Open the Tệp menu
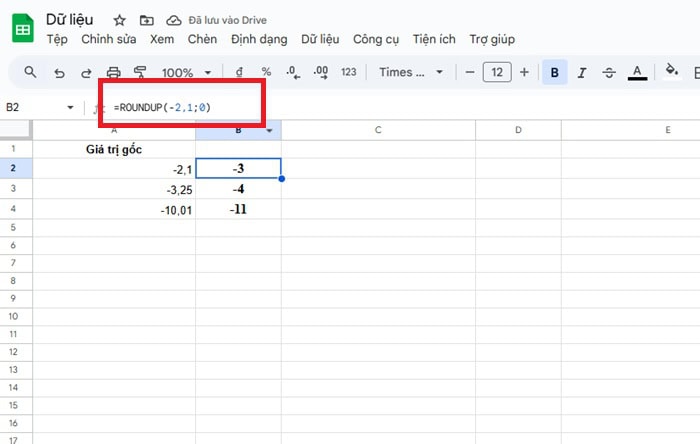This screenshot has width=700, height=444. pos(57,39)
